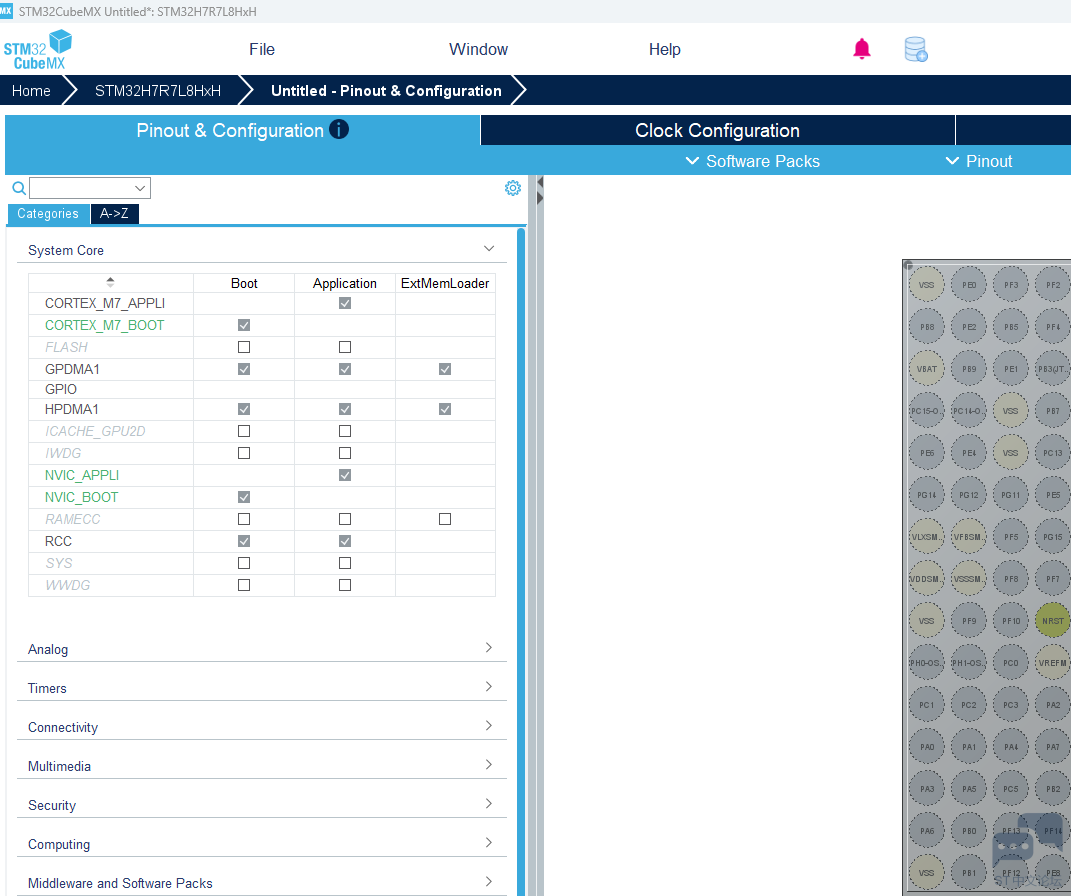
Task: Click the panel collapse left arrow
Action: 540,182
